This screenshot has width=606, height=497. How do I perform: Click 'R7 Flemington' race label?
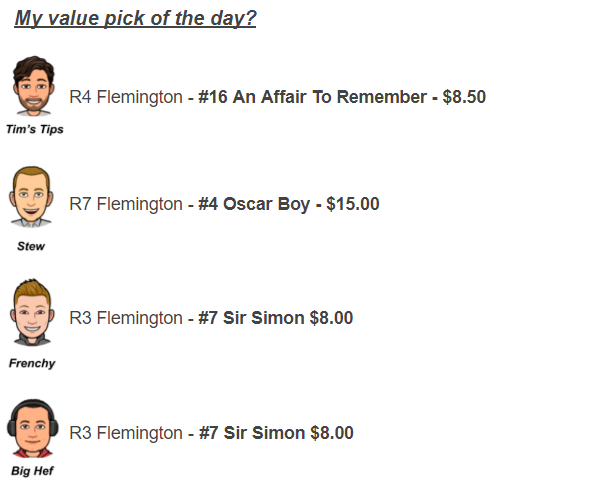[126, 204]
